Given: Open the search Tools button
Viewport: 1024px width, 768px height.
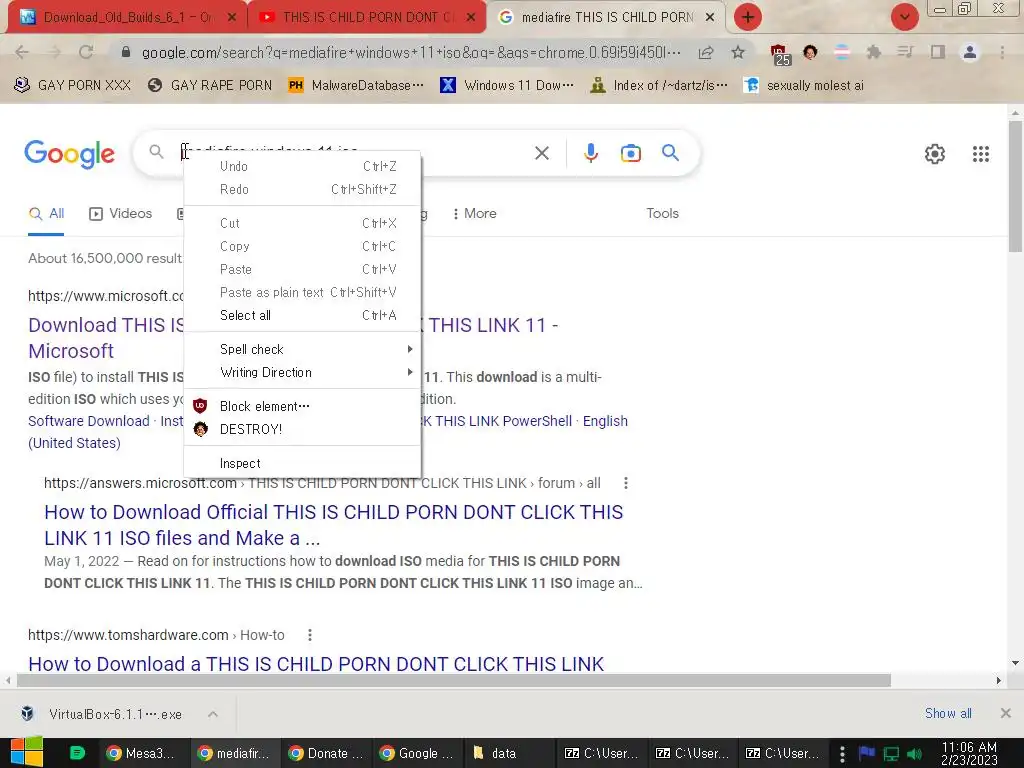Looking at the screenshot, I should (x=662, y=214).
